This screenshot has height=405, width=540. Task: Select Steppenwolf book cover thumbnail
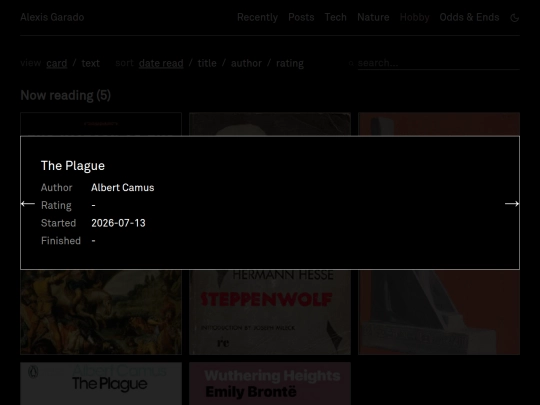coord(270,312)
